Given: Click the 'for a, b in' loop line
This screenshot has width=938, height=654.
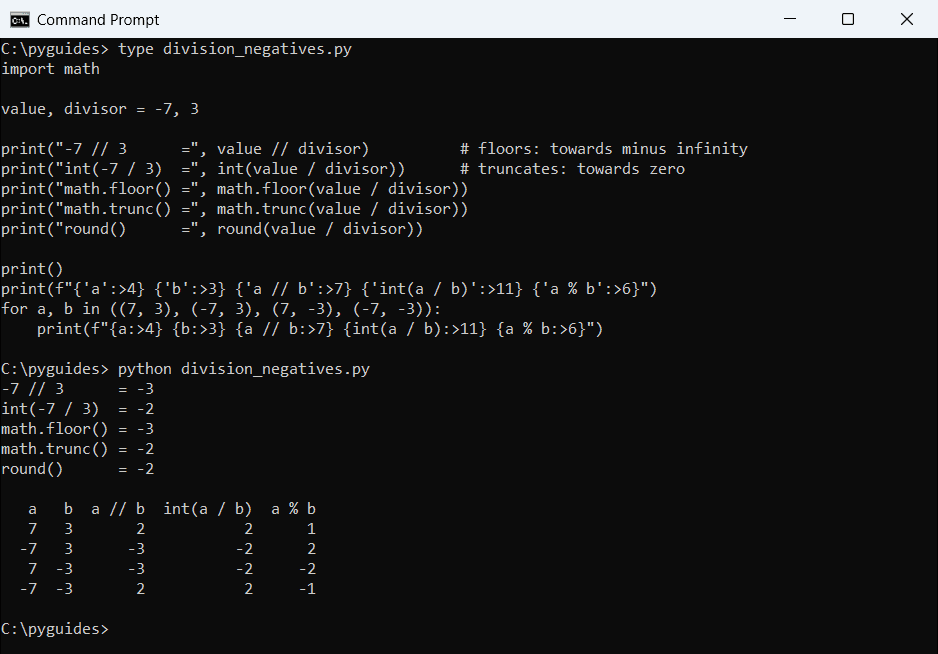Looking at the screenshot, I should click(221, 309).
